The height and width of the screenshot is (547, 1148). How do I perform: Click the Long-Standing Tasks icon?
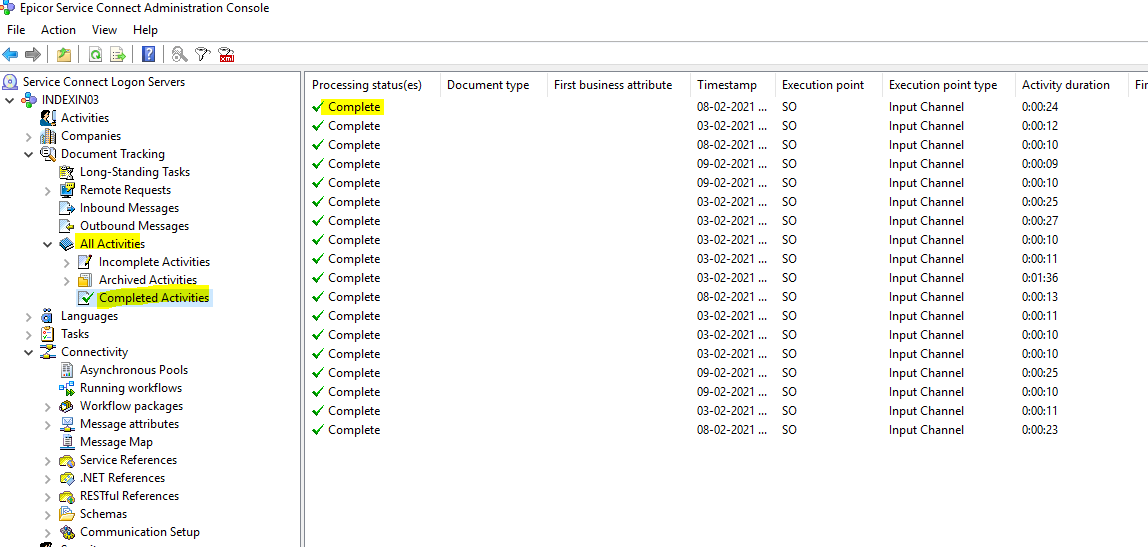point(67,172)
